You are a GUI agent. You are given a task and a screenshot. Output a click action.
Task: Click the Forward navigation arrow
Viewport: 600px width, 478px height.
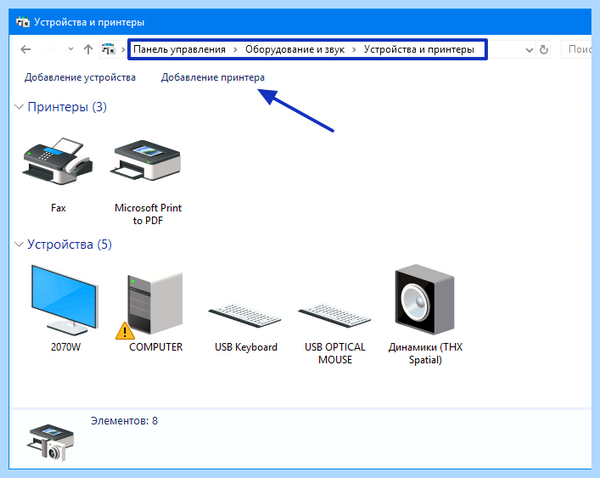click(50, 49)
